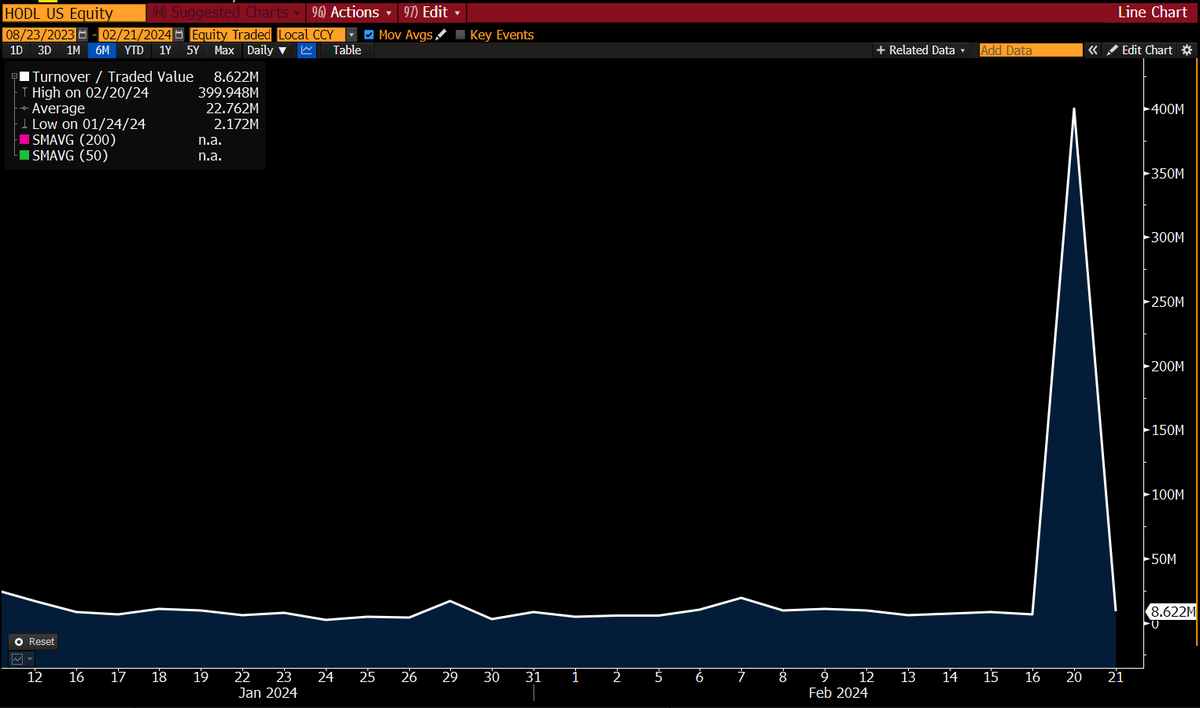The width and height of the screenshot is (1200, 708).
Task: Click the Local CCY currency field
Action: pyautogui.click(x=310, y=35)
